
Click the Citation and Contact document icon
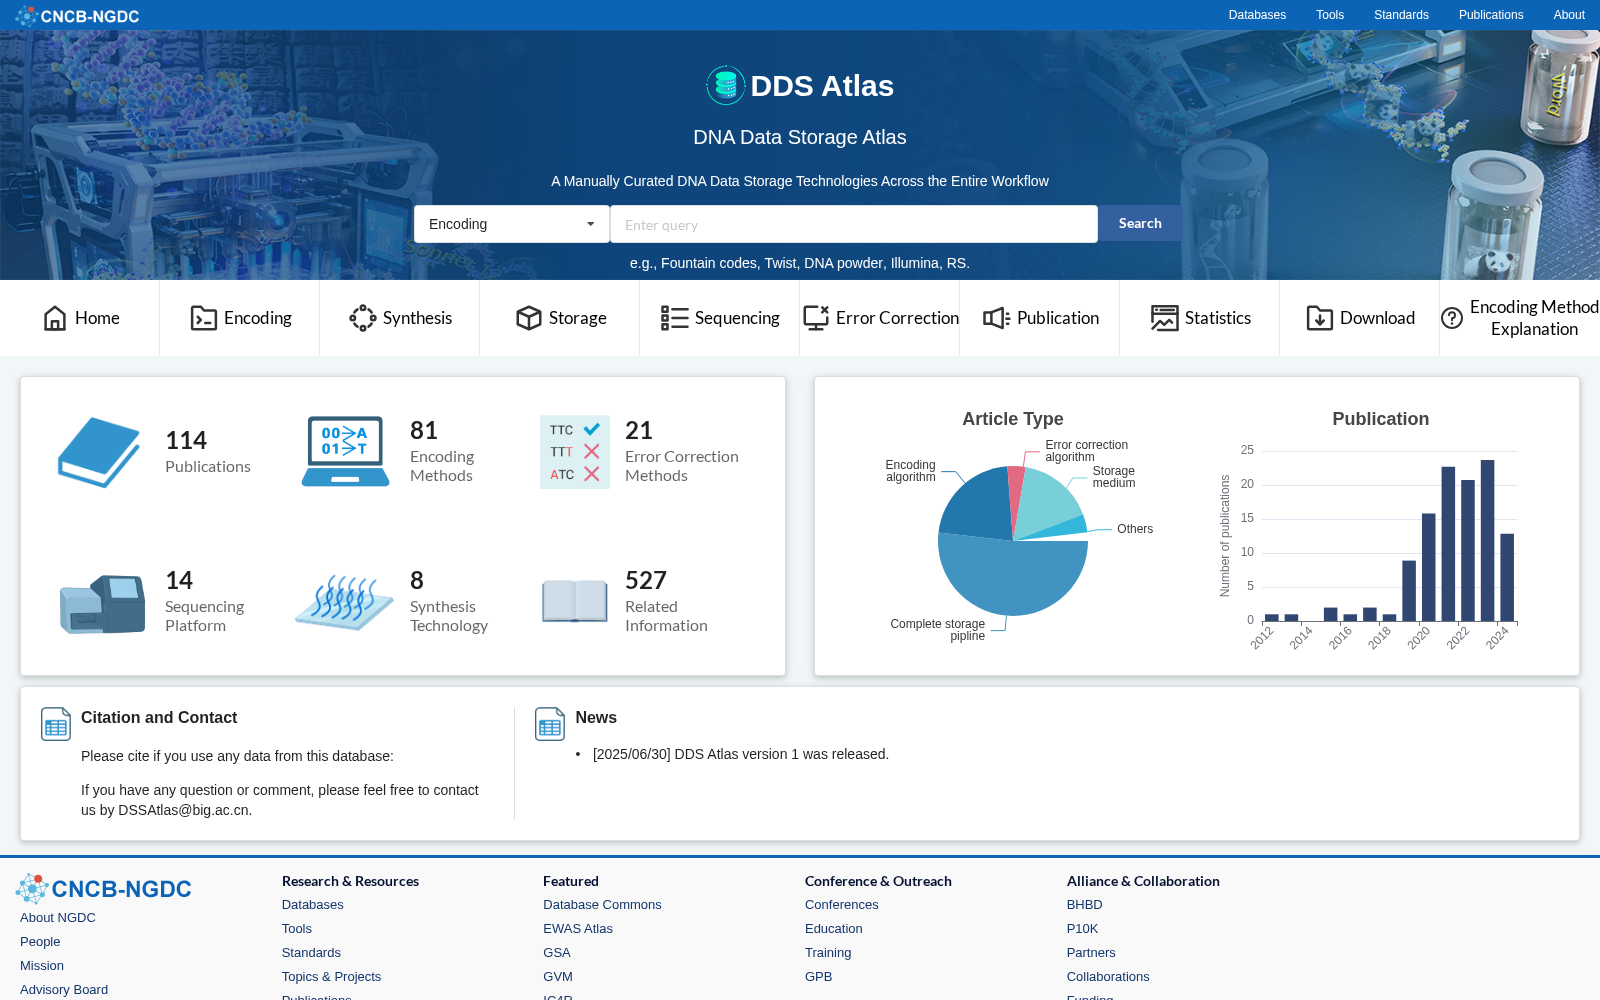point(56,724)
